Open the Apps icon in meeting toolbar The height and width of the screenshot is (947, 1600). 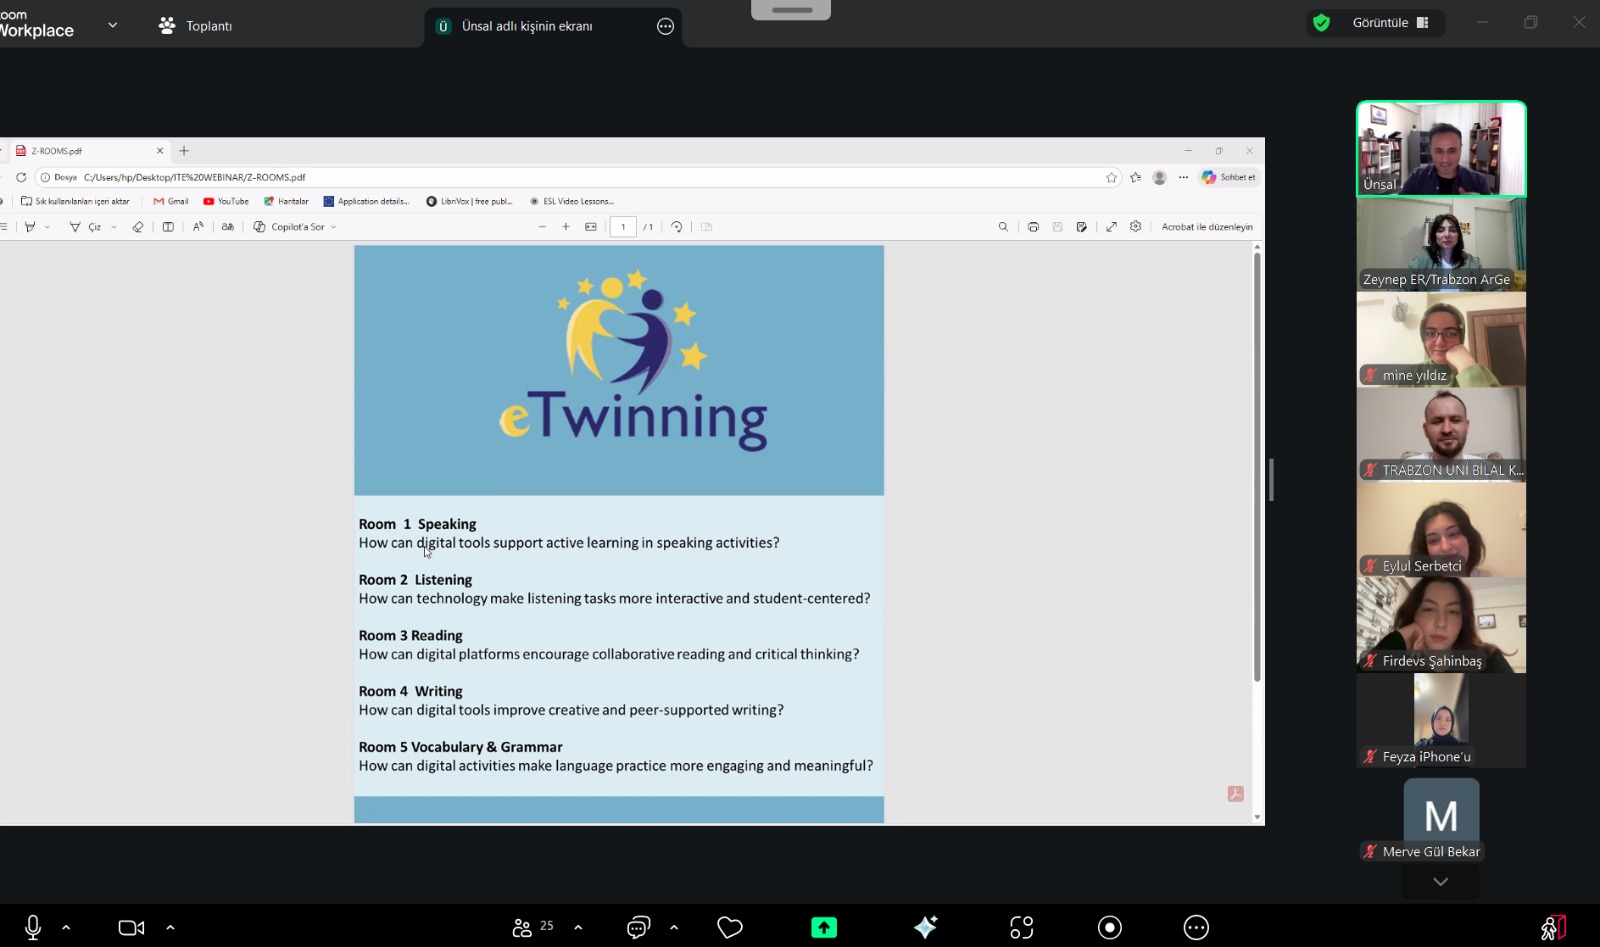[1021, 928]
